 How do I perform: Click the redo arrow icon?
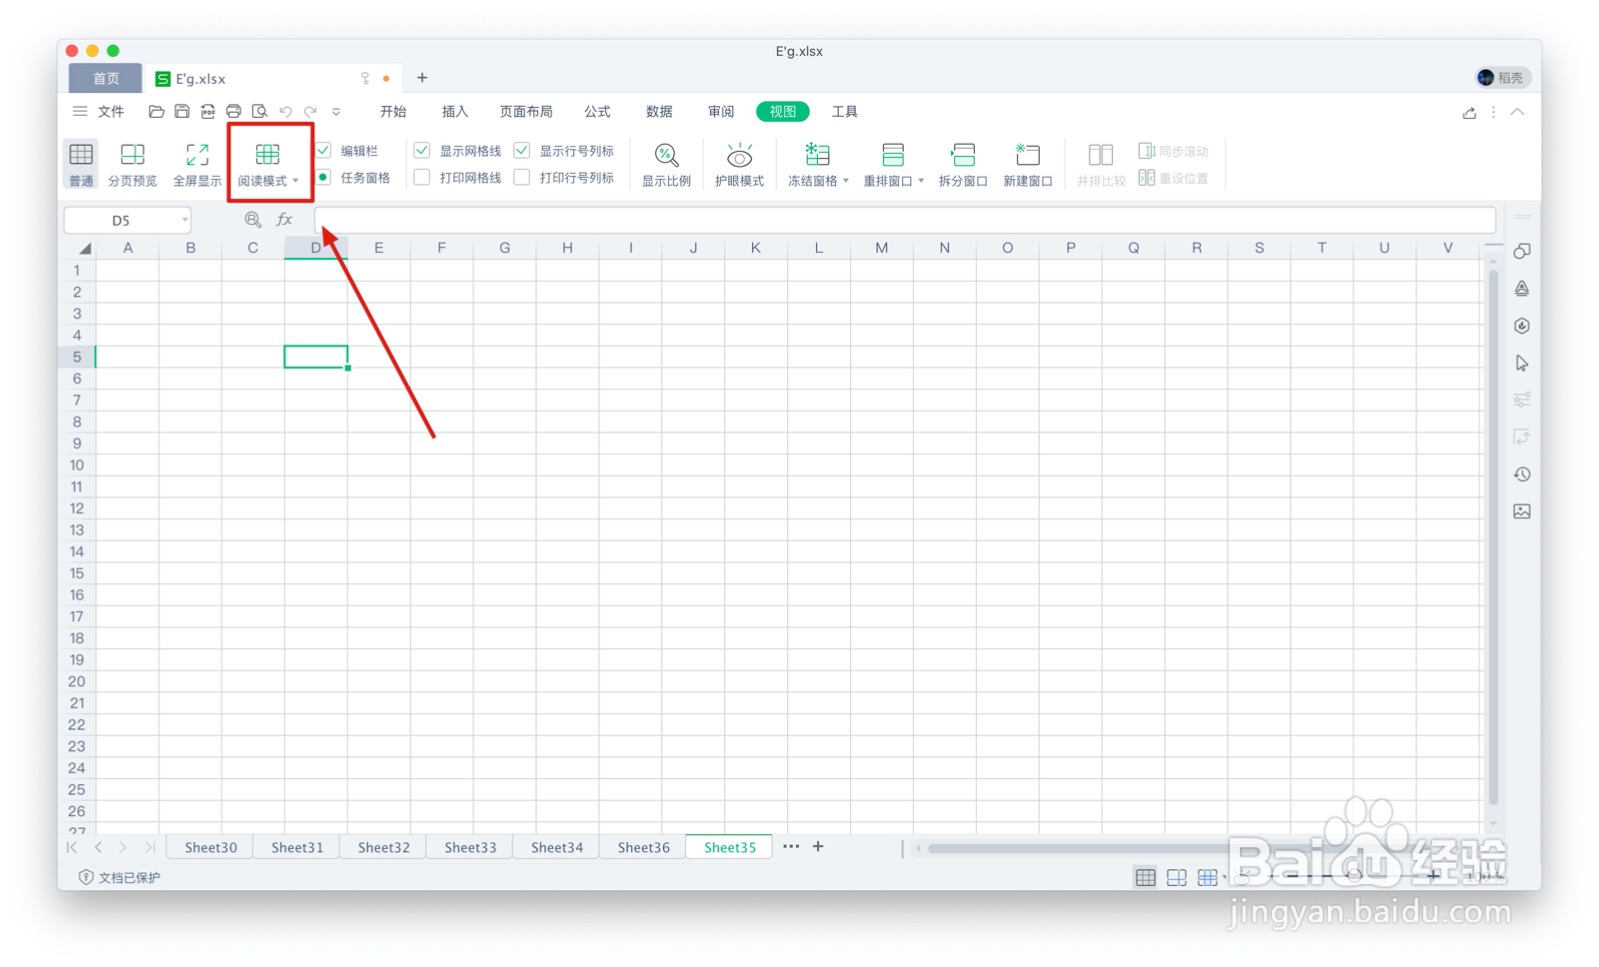(x=311, y=112)
